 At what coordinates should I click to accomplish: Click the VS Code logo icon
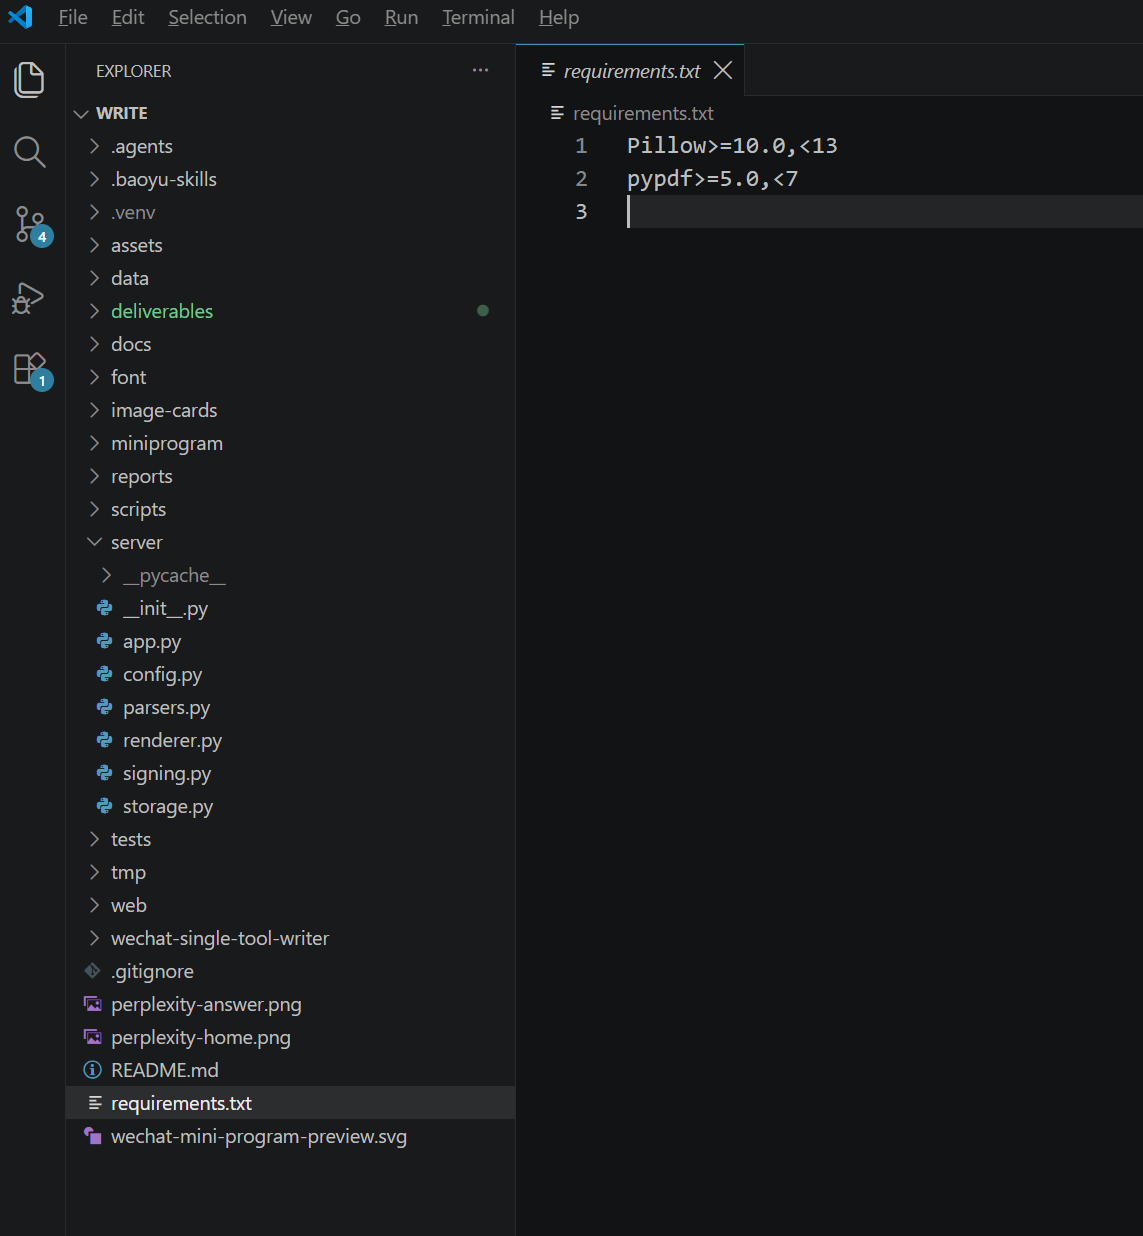coord(20,17)
